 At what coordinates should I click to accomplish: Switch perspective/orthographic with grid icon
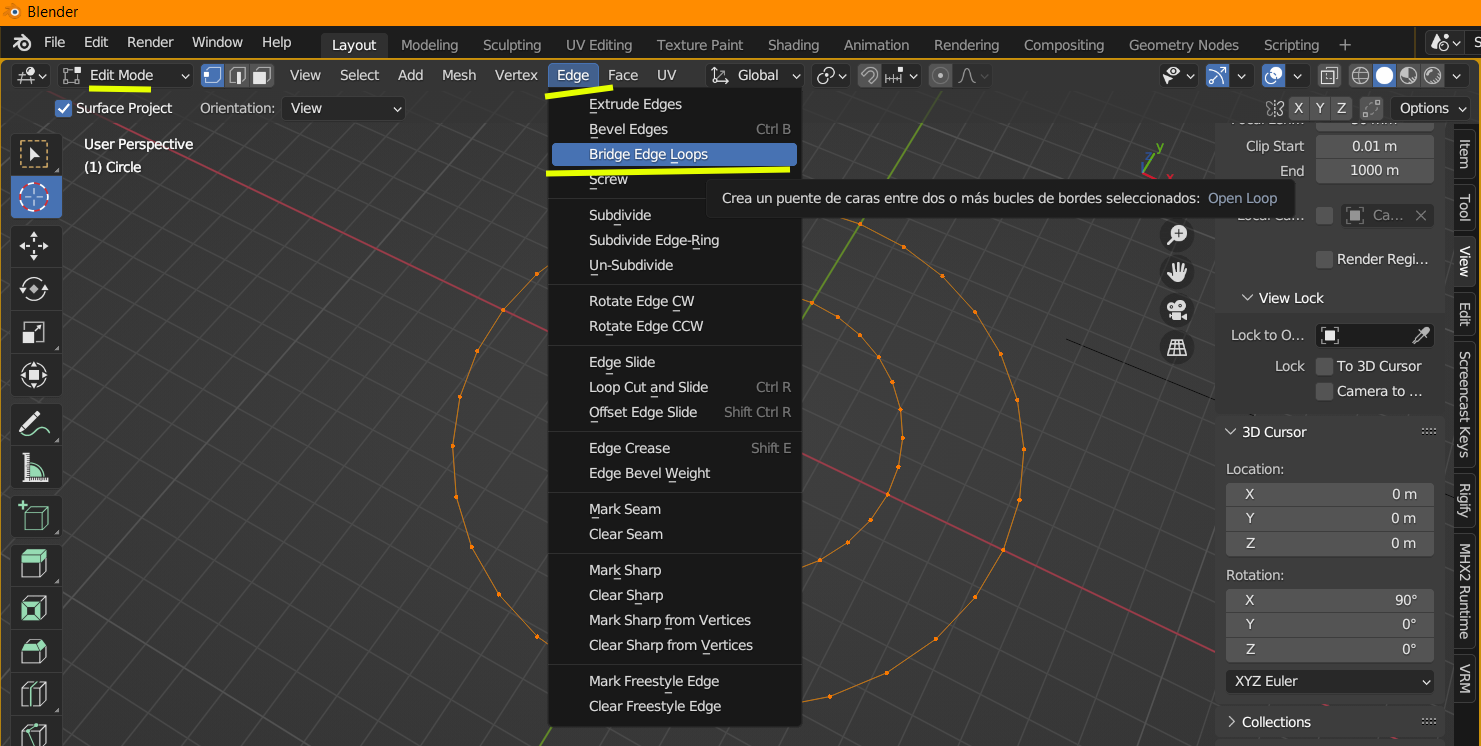1177,347
